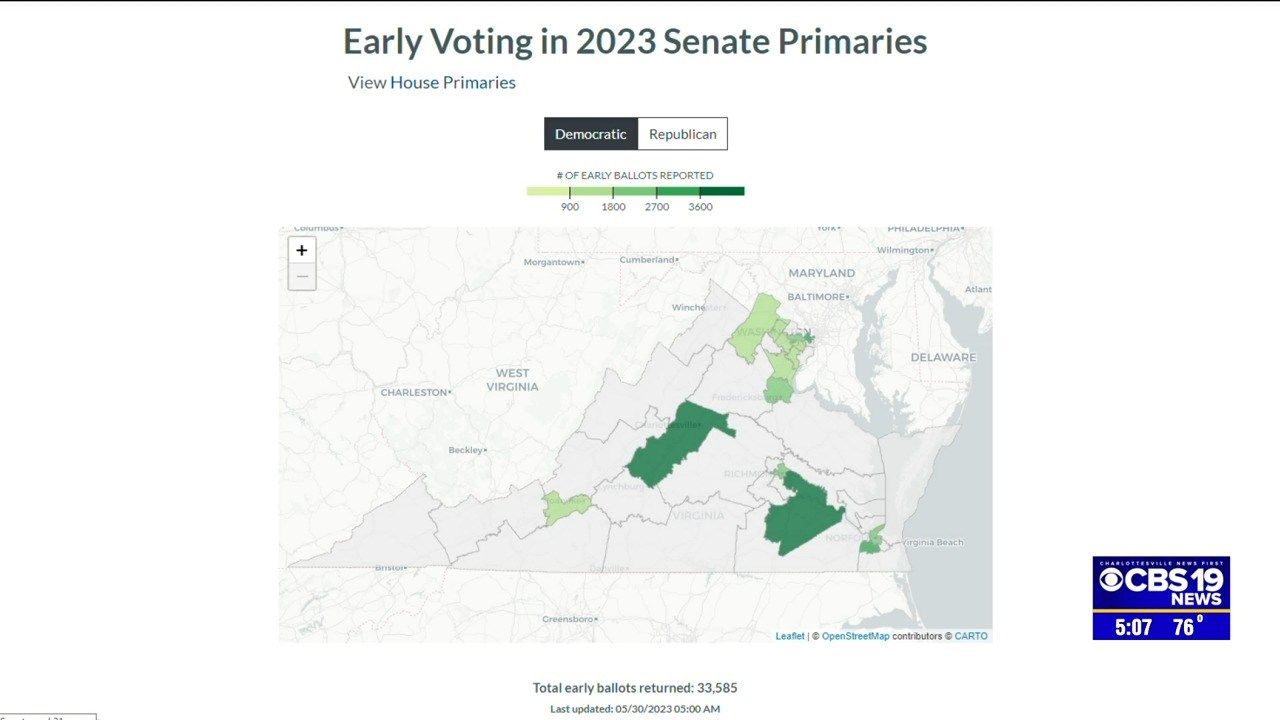
Task: Toggle back to Democratic ballots display
Action: 591,133
